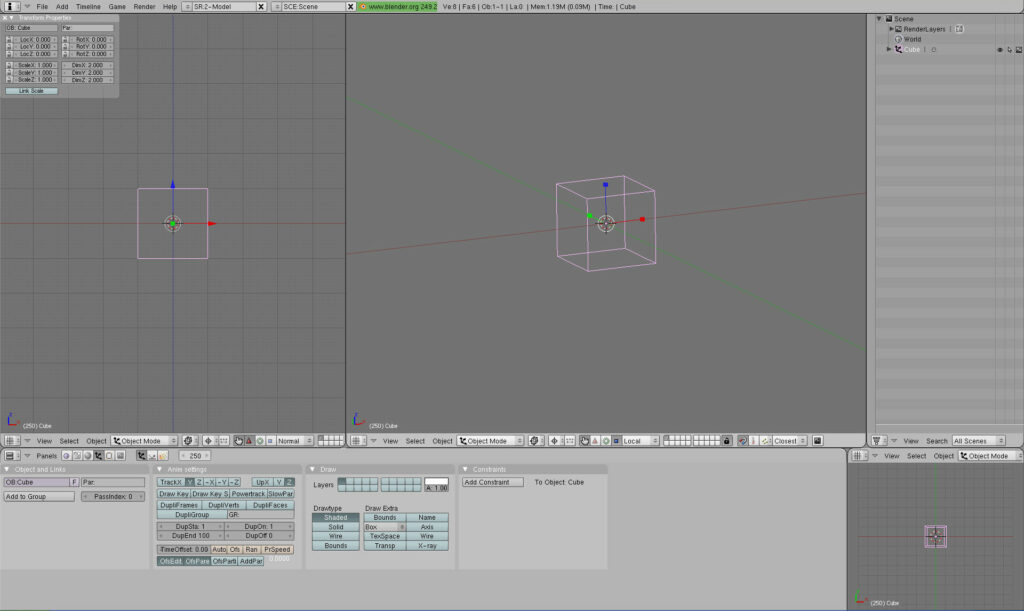Screen dimensions: 1024x611
Task: Expand RenderLayers entry in Outliner
Action: tap(890, 29)
